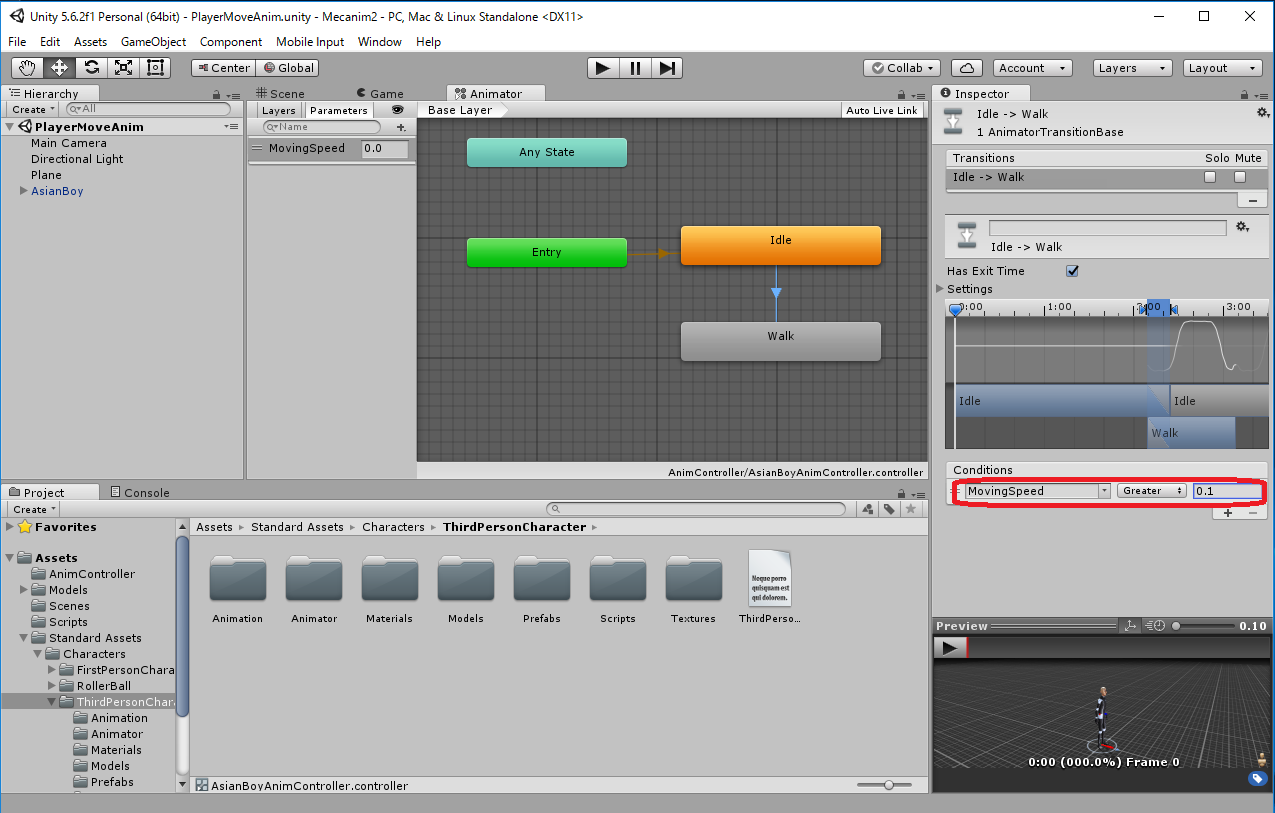Click the Step frame button
Screen dimensions: 1275x813
[x=668, y=68]
